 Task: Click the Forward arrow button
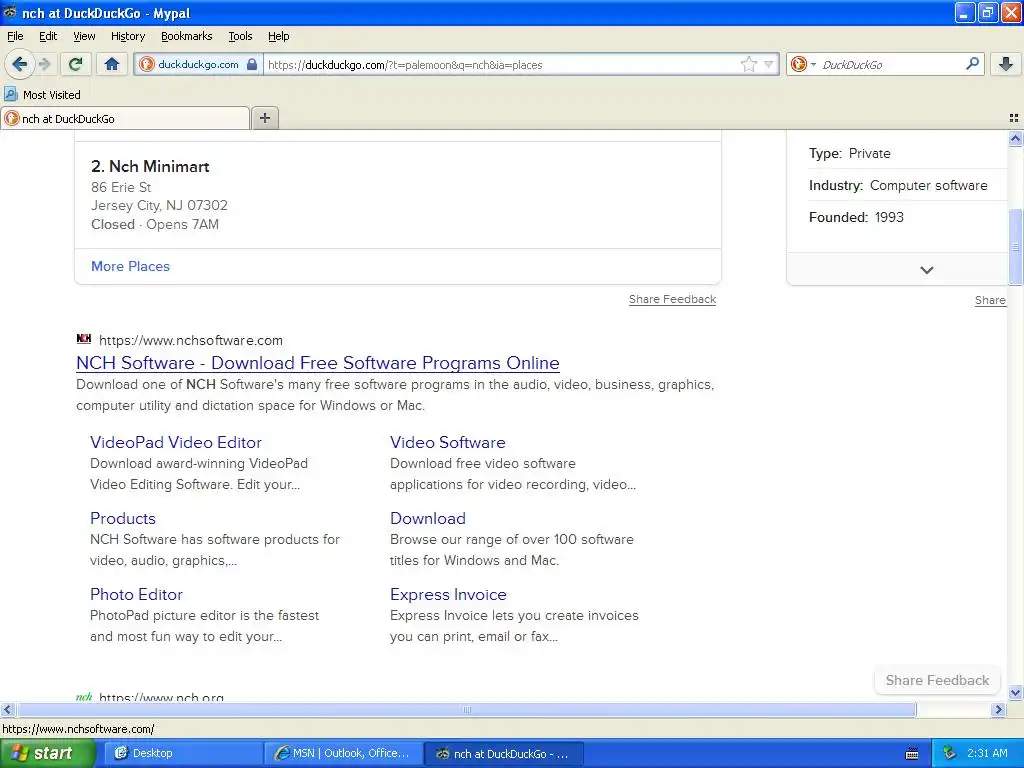[x=44, y=64]
